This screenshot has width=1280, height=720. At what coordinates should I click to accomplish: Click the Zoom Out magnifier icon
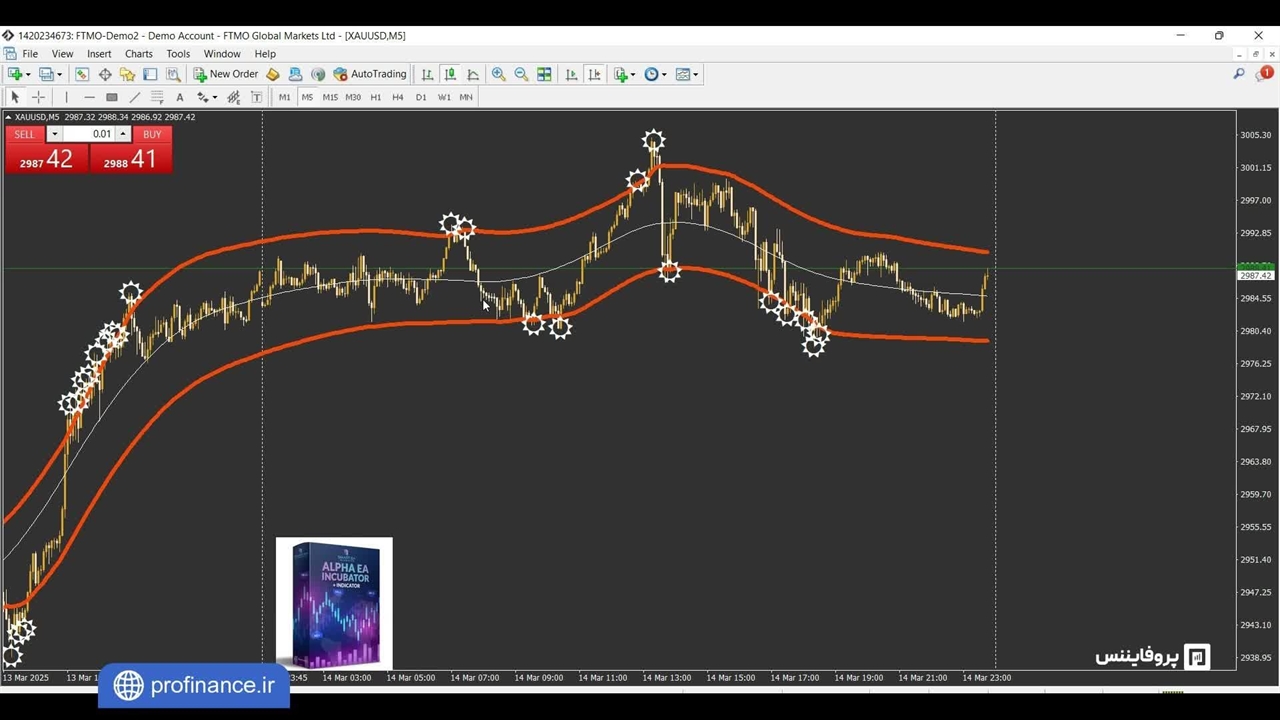(x=521, y=74)
